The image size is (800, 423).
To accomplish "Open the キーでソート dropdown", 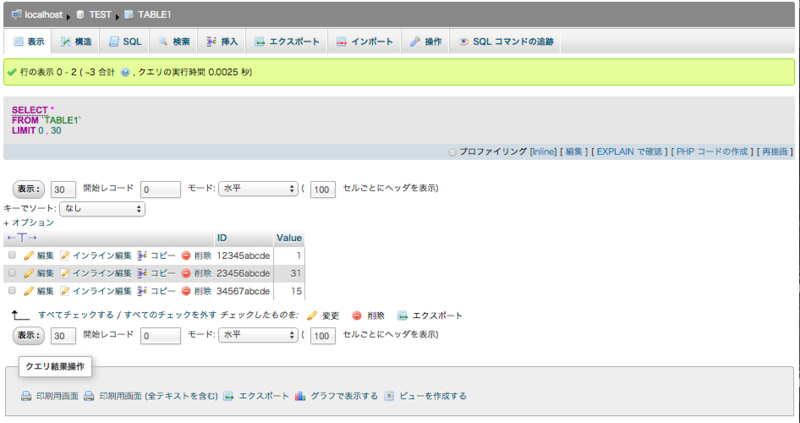I will click(x=102, y=209).
